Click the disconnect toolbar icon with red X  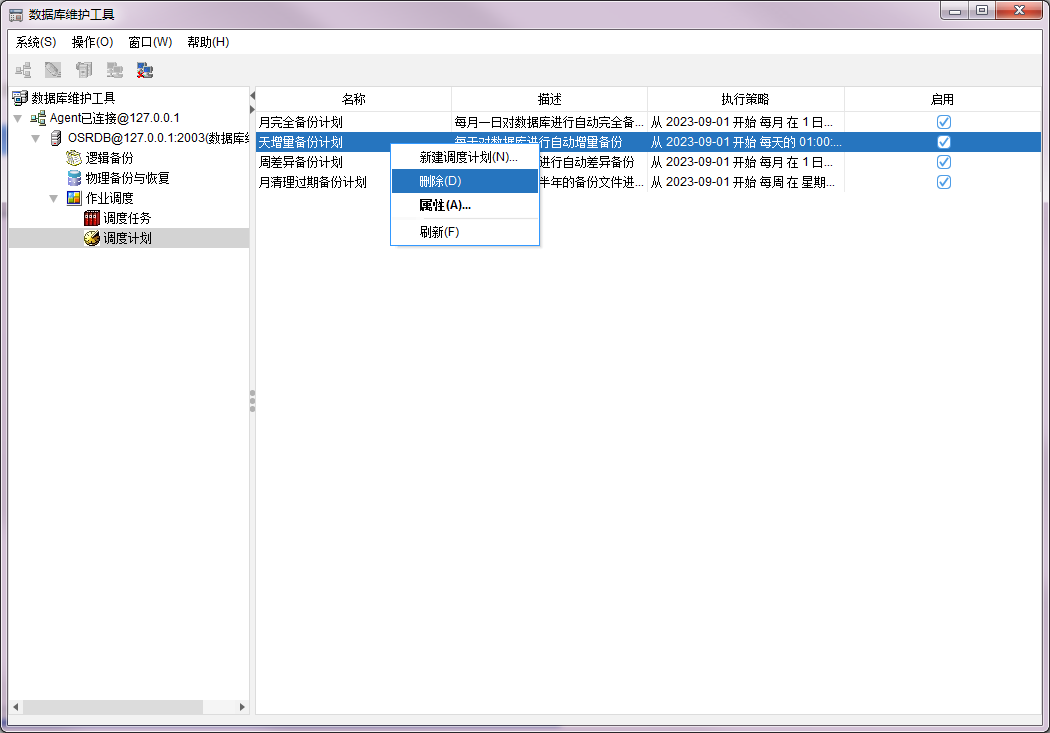(145, 70)
